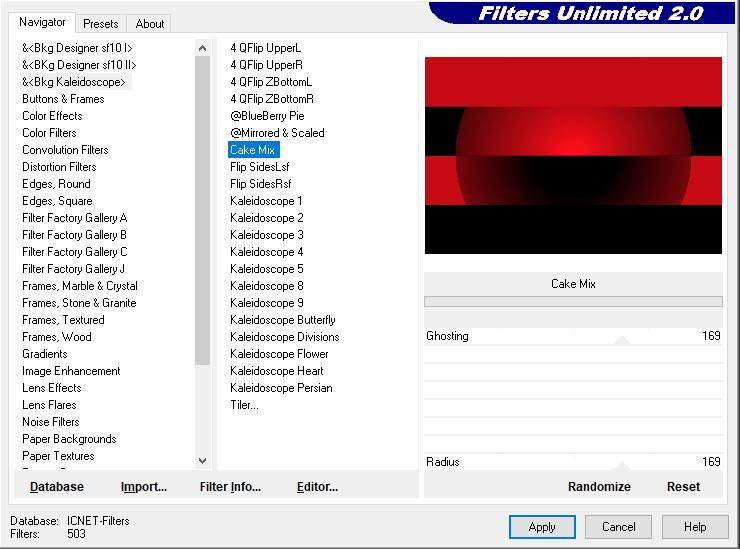The image size is (740, 549).
Task: Select &<BKg Designer sf10 II> category
Action: pyautogui.click(x=79, y=65)
